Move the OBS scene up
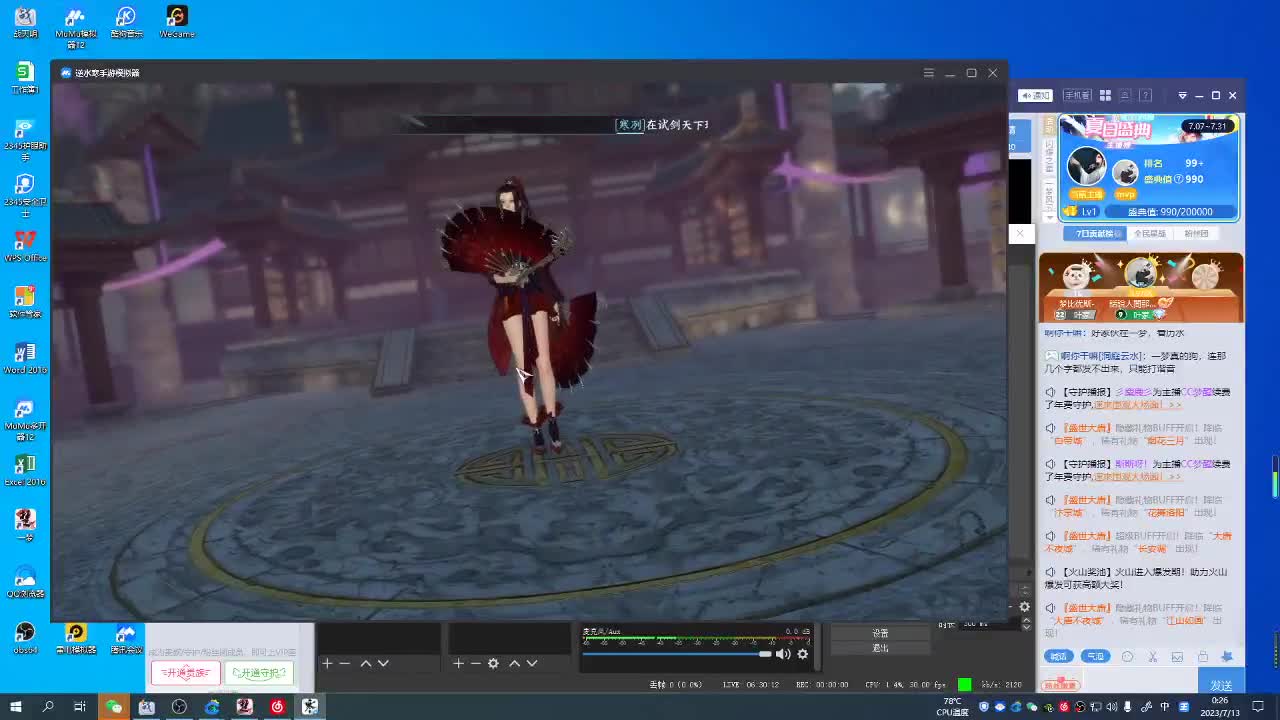 point(365,663)
